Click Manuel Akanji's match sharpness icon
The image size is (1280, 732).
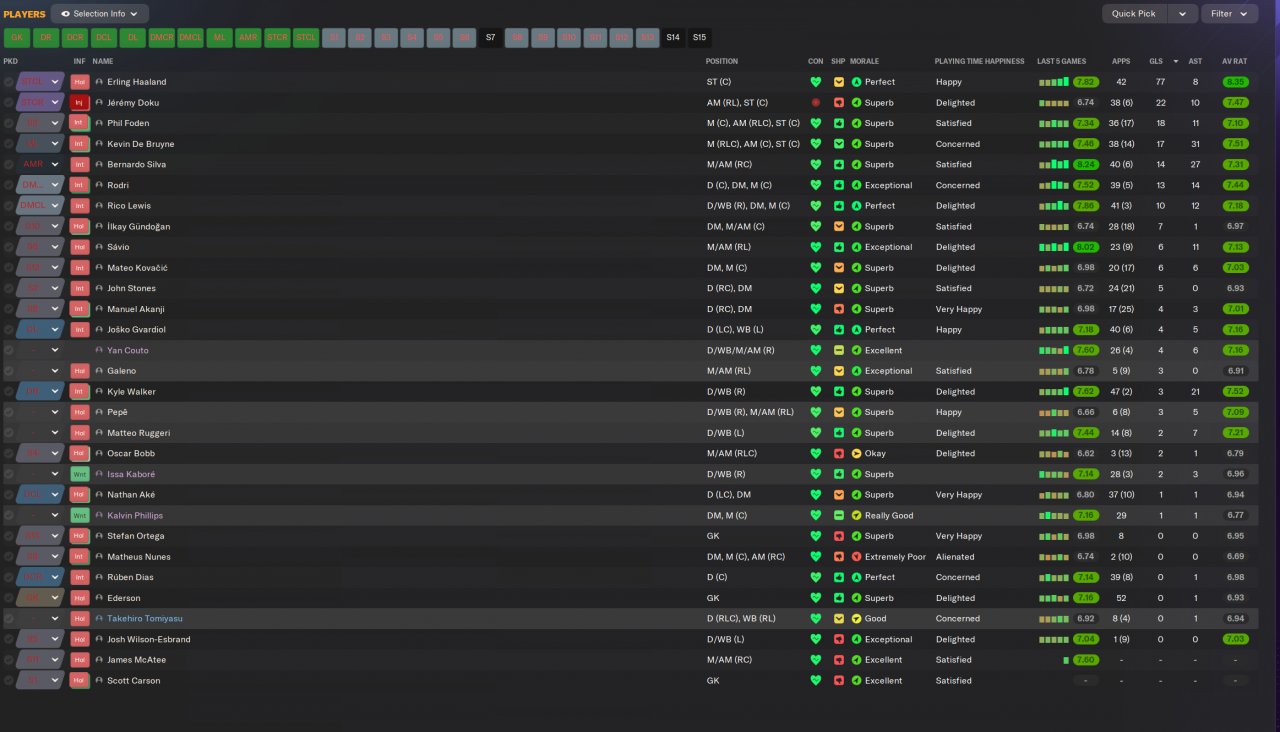[x=839, y=309]
